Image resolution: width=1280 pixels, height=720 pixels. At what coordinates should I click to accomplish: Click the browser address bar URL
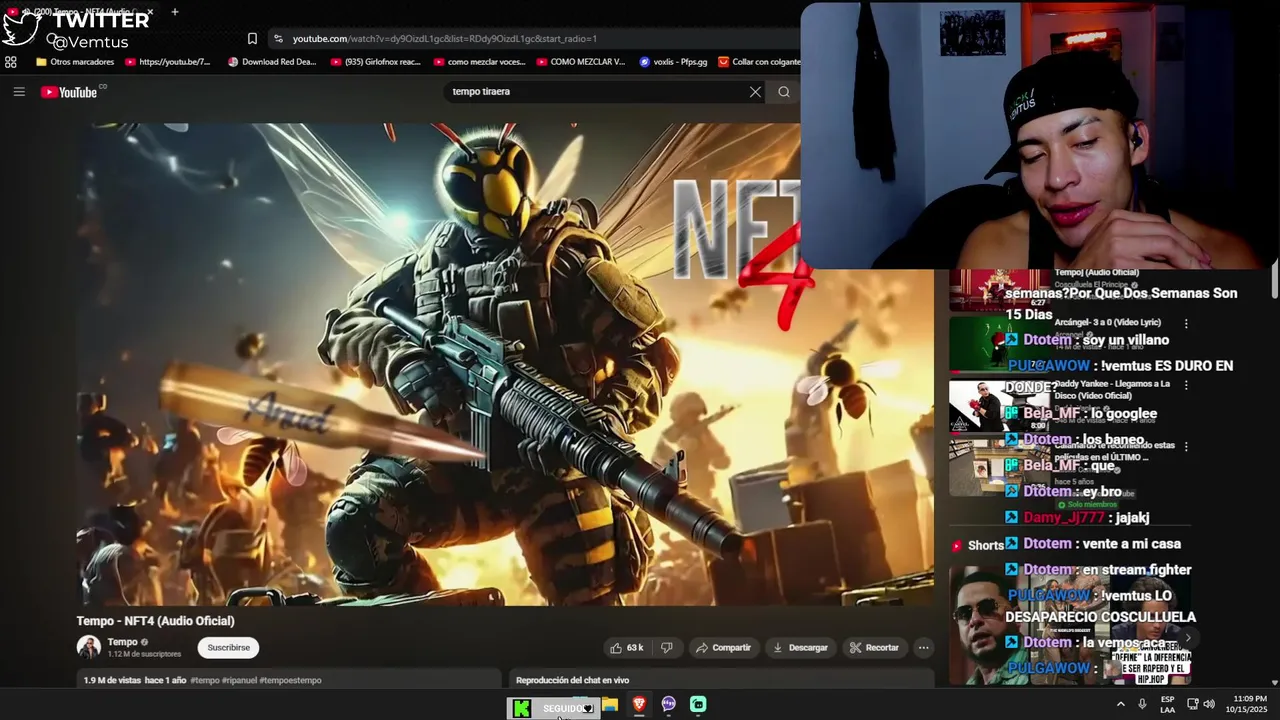pyautogui.click(x=444, y=38)
